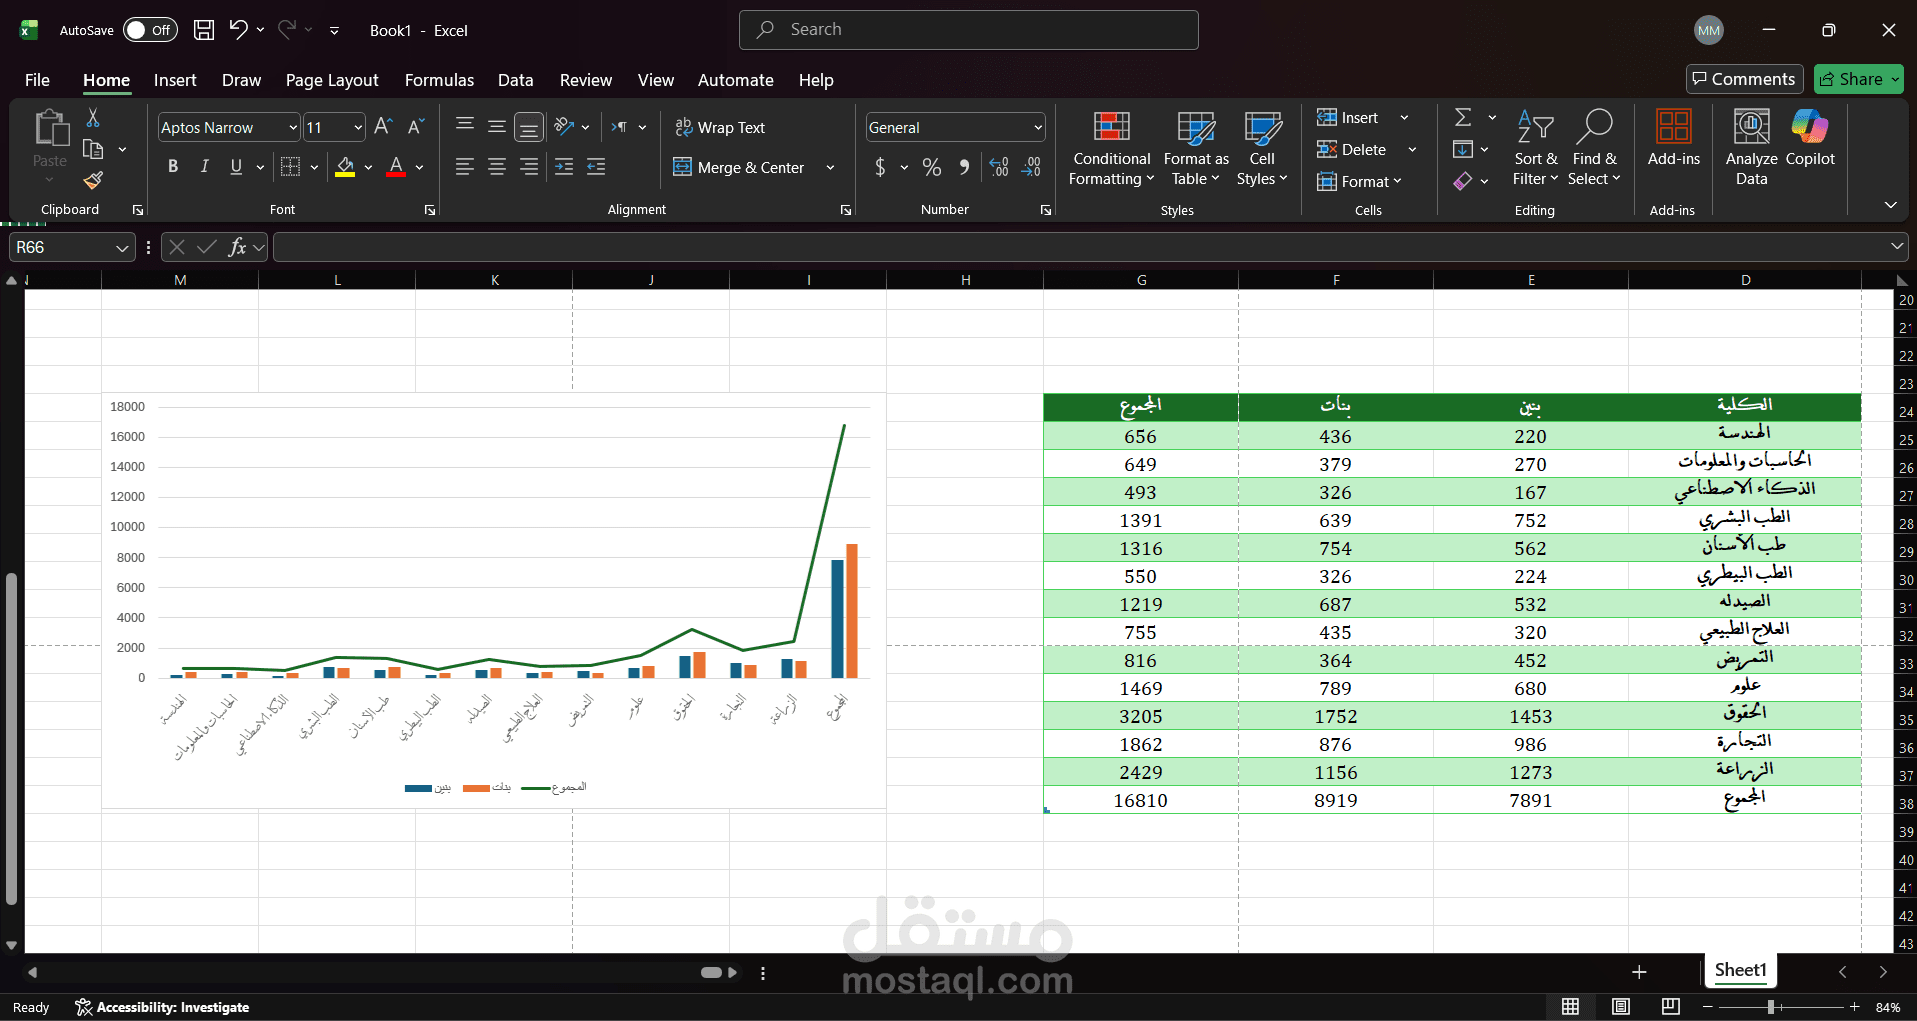Switch to the Formulas tab
The image size is (1917, 1021).
pos(439,80)
